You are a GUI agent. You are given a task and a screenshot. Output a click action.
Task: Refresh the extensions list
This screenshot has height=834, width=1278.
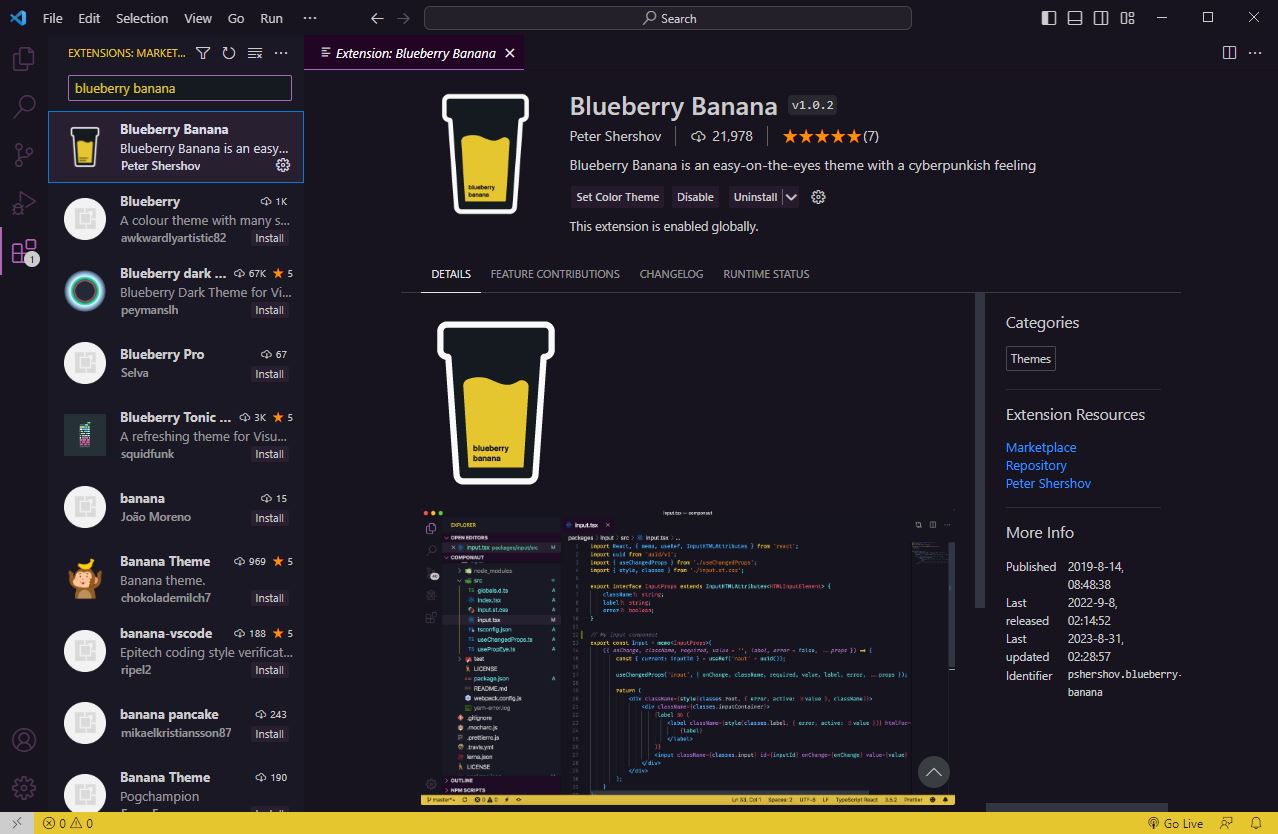(x=229, y=53)
